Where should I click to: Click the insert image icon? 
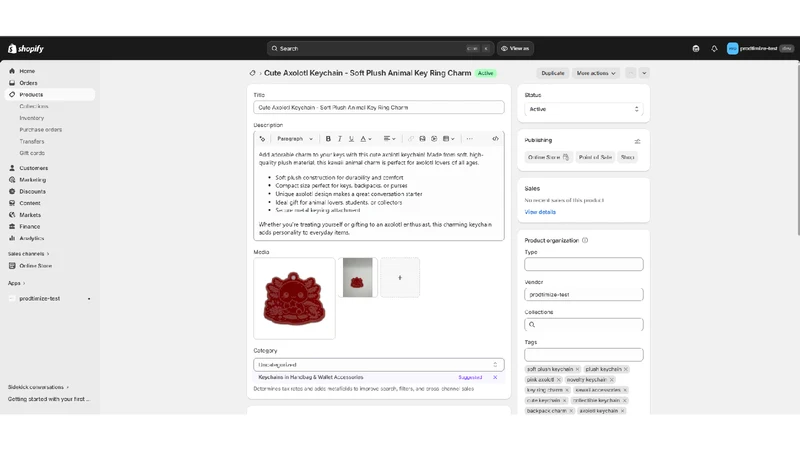coord(422,139)
